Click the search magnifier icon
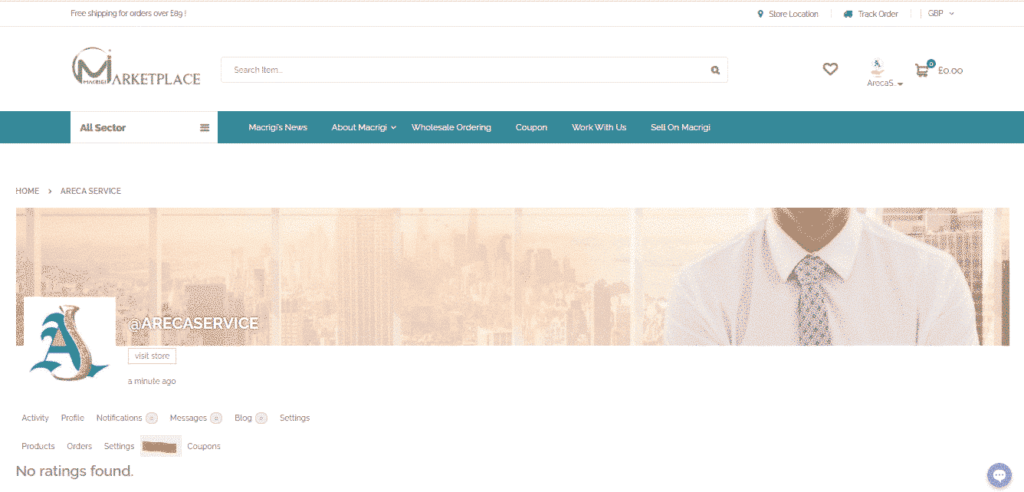The image size is (1024, 492). (715, 70)
